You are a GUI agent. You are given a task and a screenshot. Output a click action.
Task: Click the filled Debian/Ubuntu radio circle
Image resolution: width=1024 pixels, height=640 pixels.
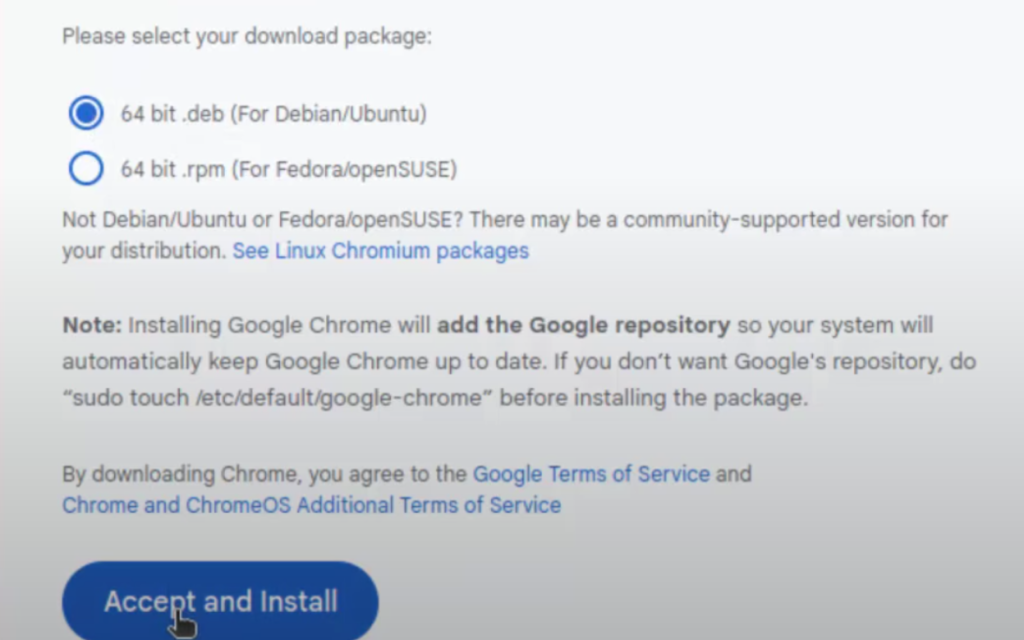tap(85, 113)
